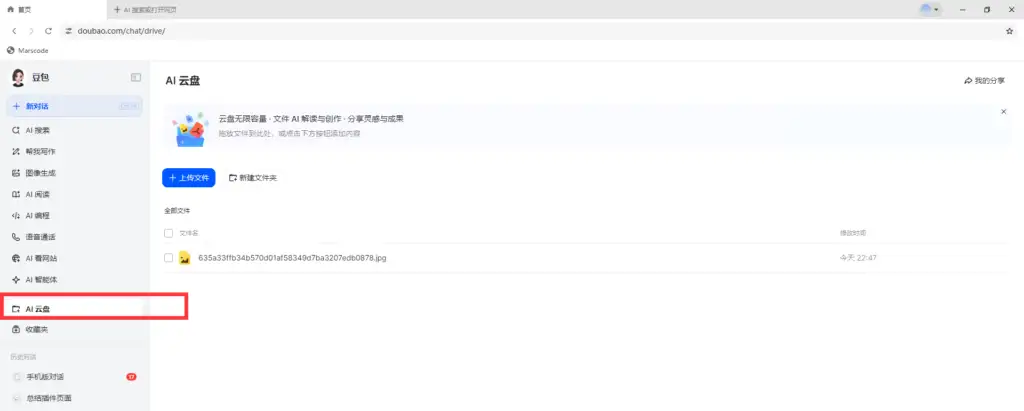Screen dimensions: 1024x411
Task: Go forward in browser
Action: click(31, 31)
